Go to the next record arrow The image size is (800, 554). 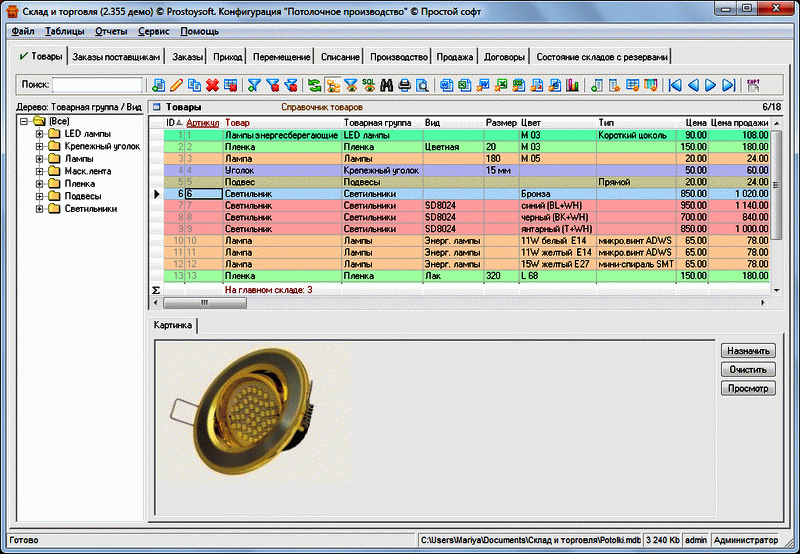tap(710, 85)
